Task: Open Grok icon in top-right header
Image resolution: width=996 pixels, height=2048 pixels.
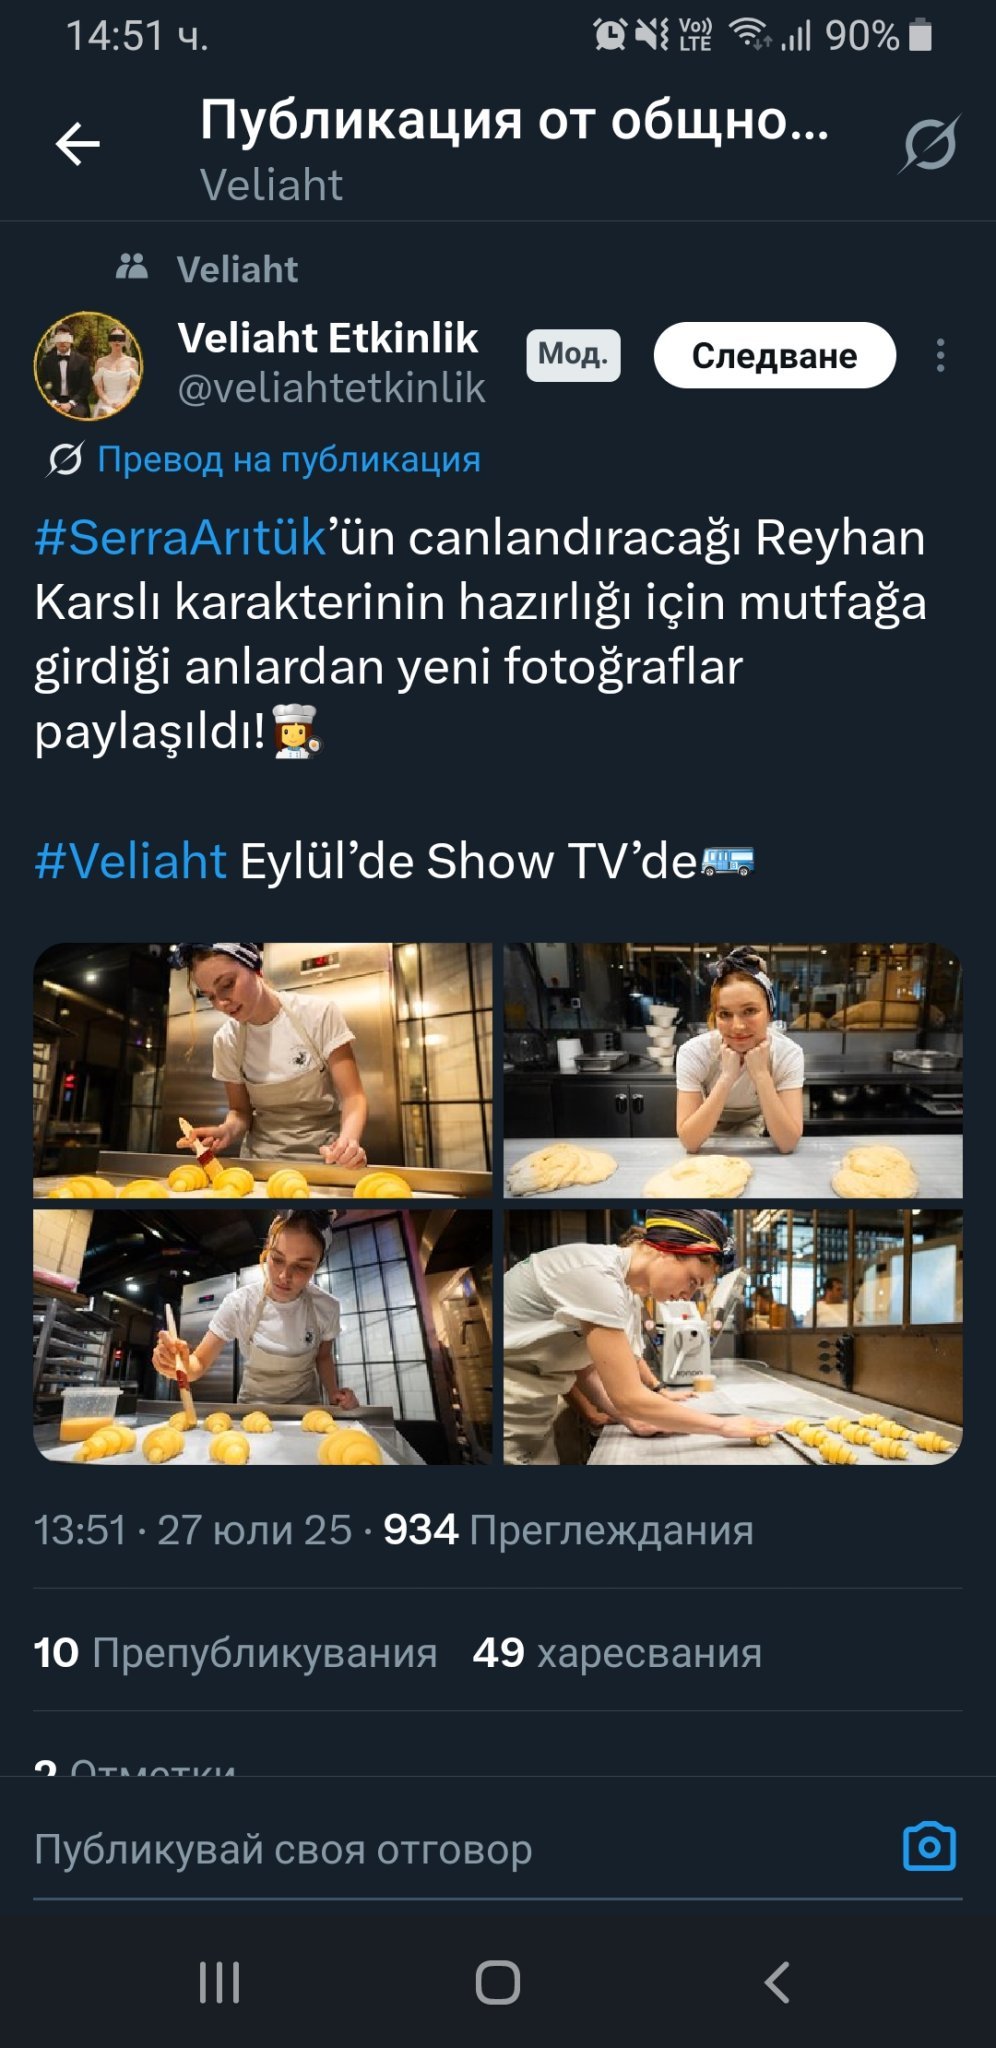Action: pyautogui.click(x=929, y=144)
